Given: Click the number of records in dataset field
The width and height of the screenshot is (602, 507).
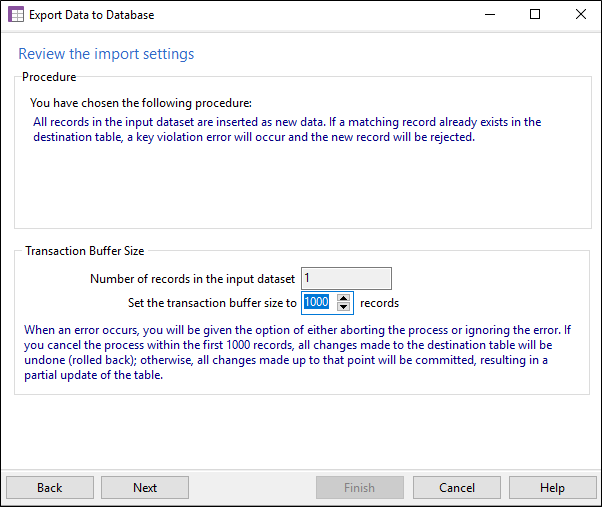Looking at the screenshot, I should (x=346, y=278).
